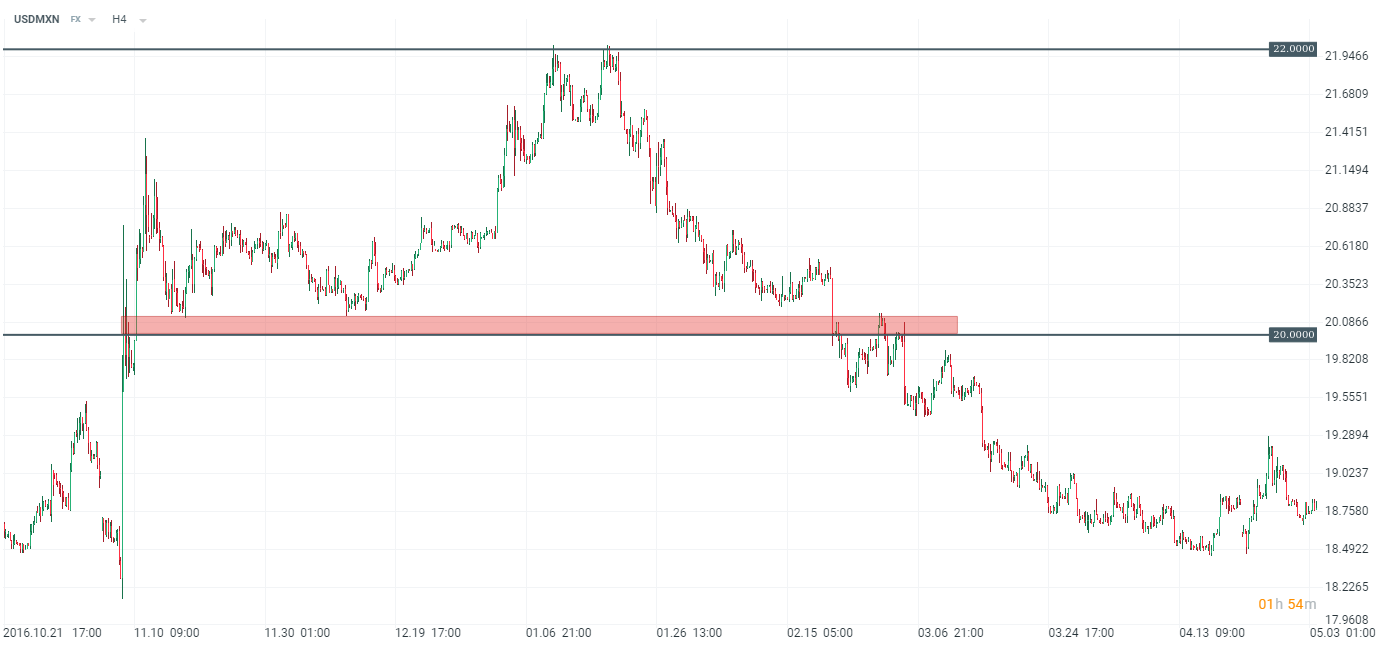
Task: Select the 22.0000 horizontal line price tag
Action: coord(1293,48)
